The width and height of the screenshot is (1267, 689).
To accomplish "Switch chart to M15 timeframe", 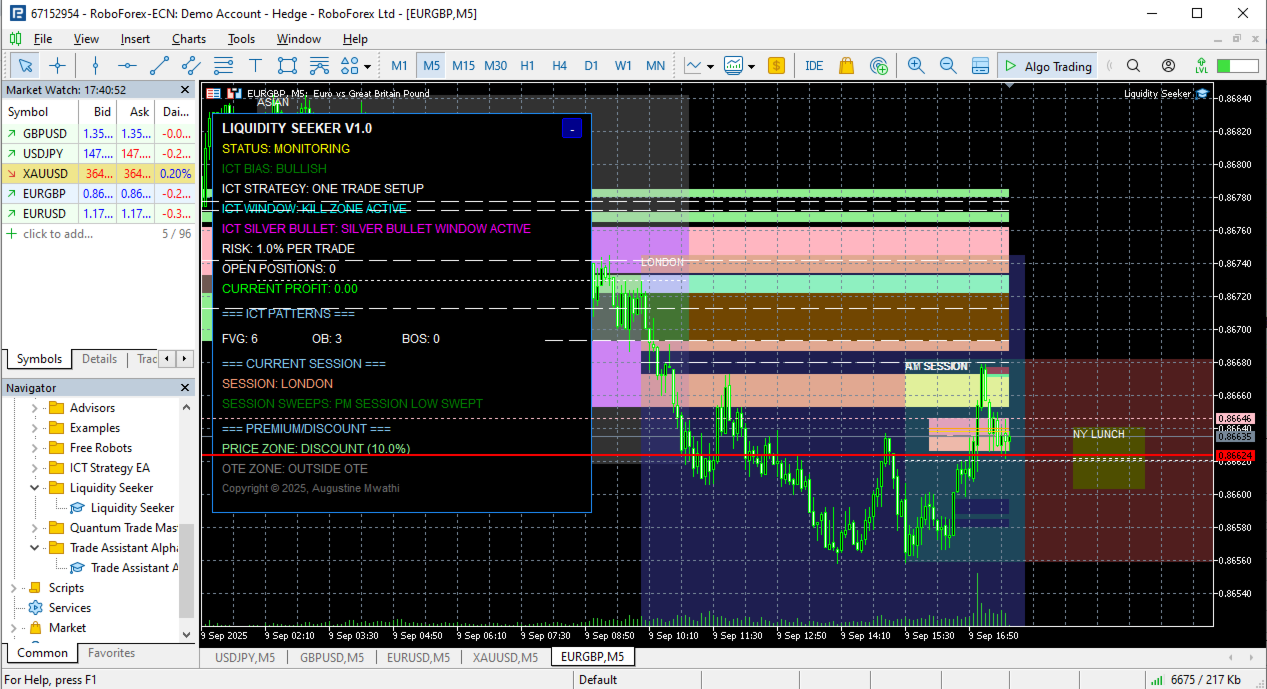I will pyautogui.click(x=463, y=66).
